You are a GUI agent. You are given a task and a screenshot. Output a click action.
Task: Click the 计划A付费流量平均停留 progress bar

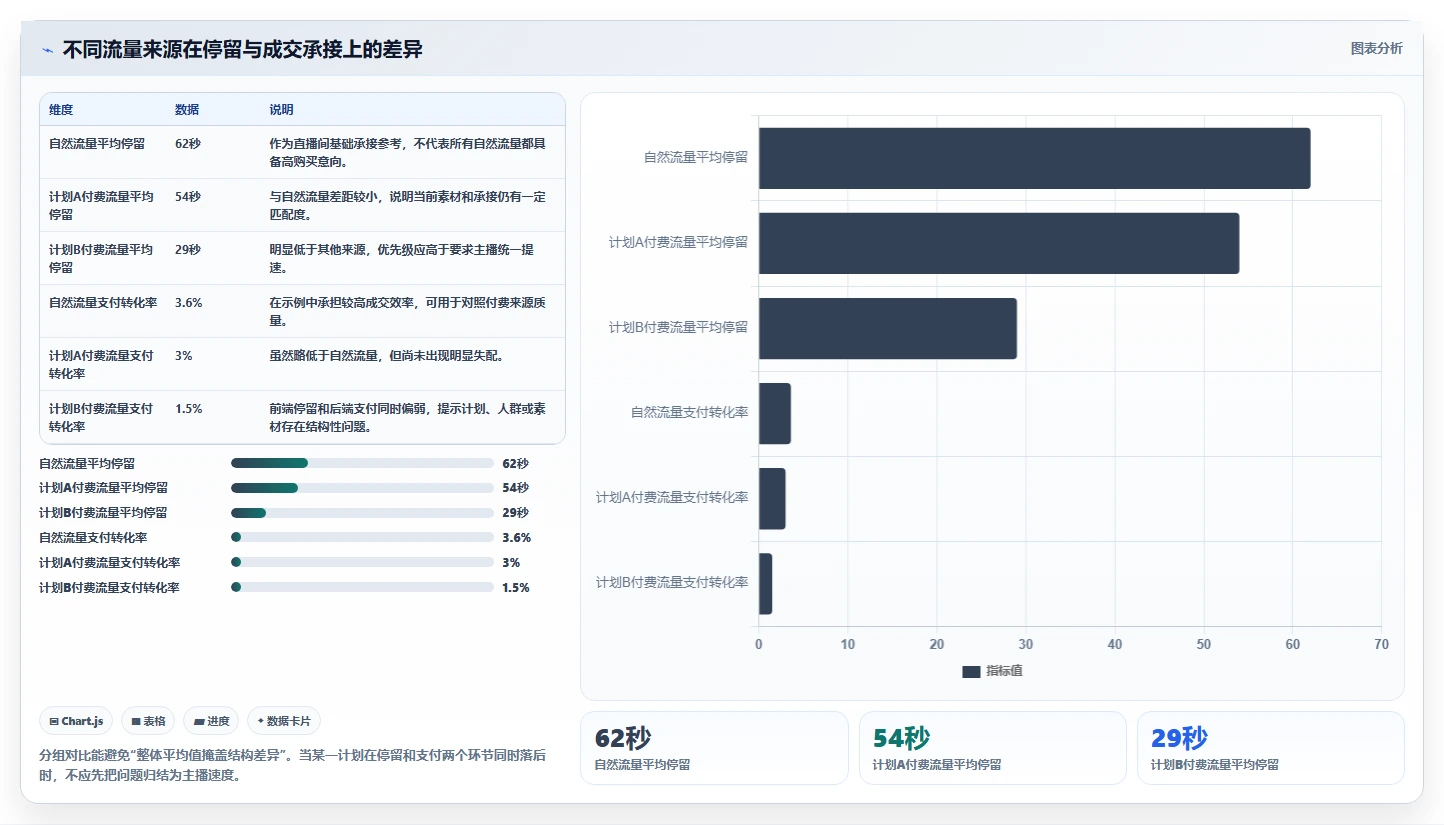362,488
